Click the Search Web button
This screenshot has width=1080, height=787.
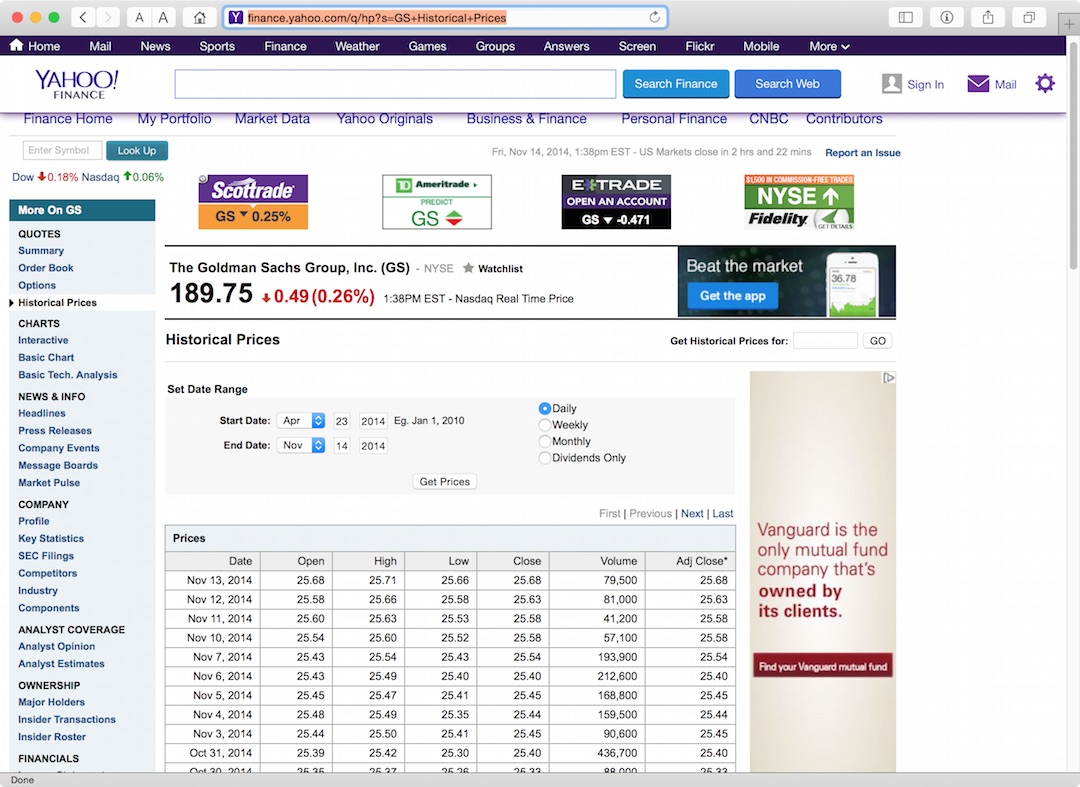pos(787,84)
